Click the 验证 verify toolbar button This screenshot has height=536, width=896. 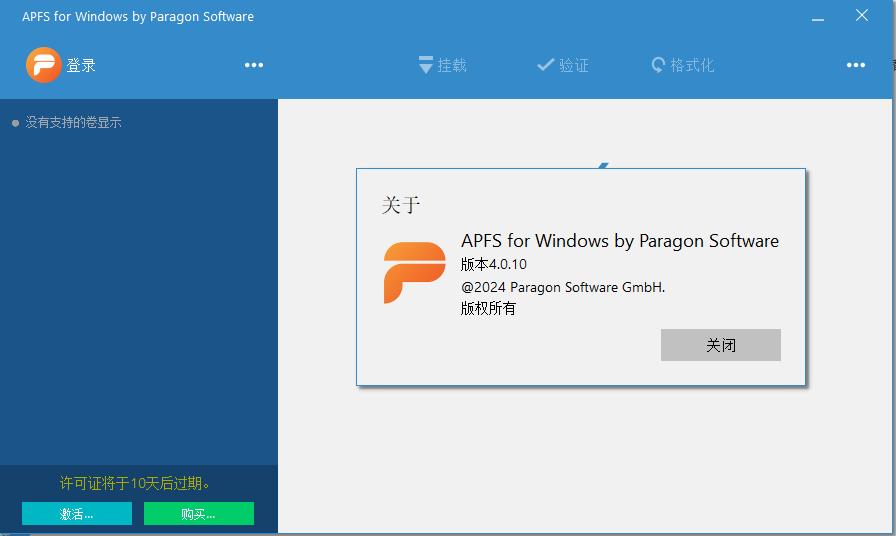563,65
